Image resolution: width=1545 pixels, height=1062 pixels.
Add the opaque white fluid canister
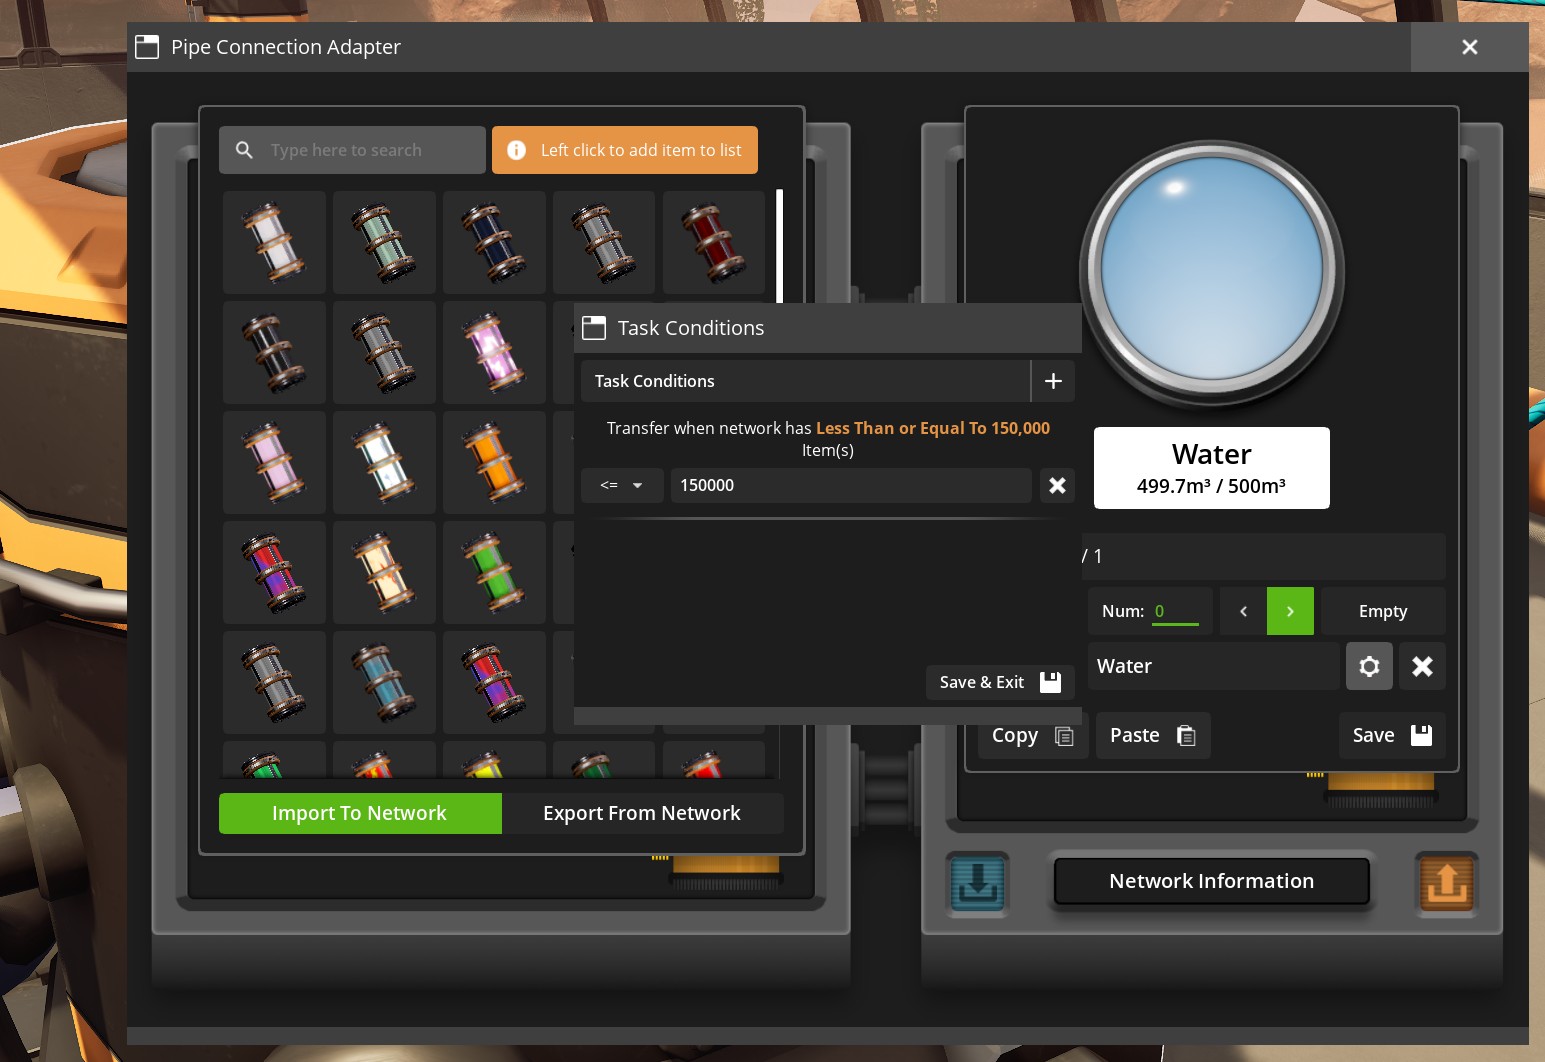coord(274,242)
